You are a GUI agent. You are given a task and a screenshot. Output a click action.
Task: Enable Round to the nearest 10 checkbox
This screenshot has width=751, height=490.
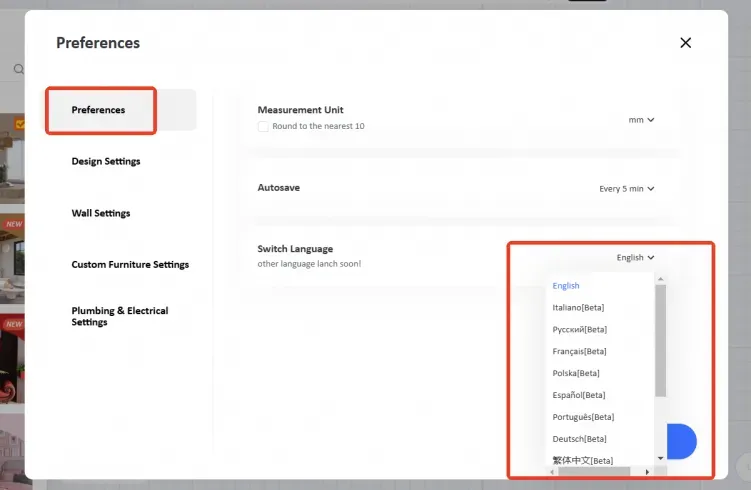click(x=263, y=126)
